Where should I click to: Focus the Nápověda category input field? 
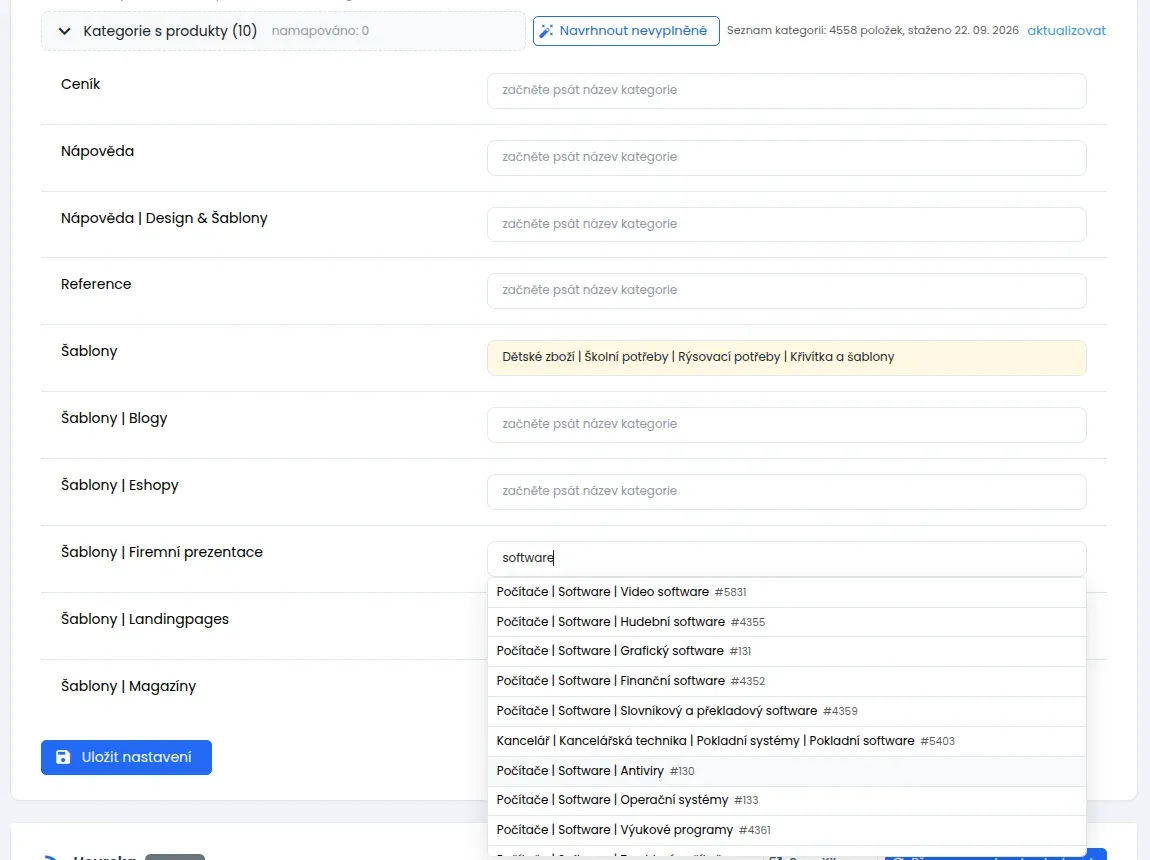click(786, 157)
